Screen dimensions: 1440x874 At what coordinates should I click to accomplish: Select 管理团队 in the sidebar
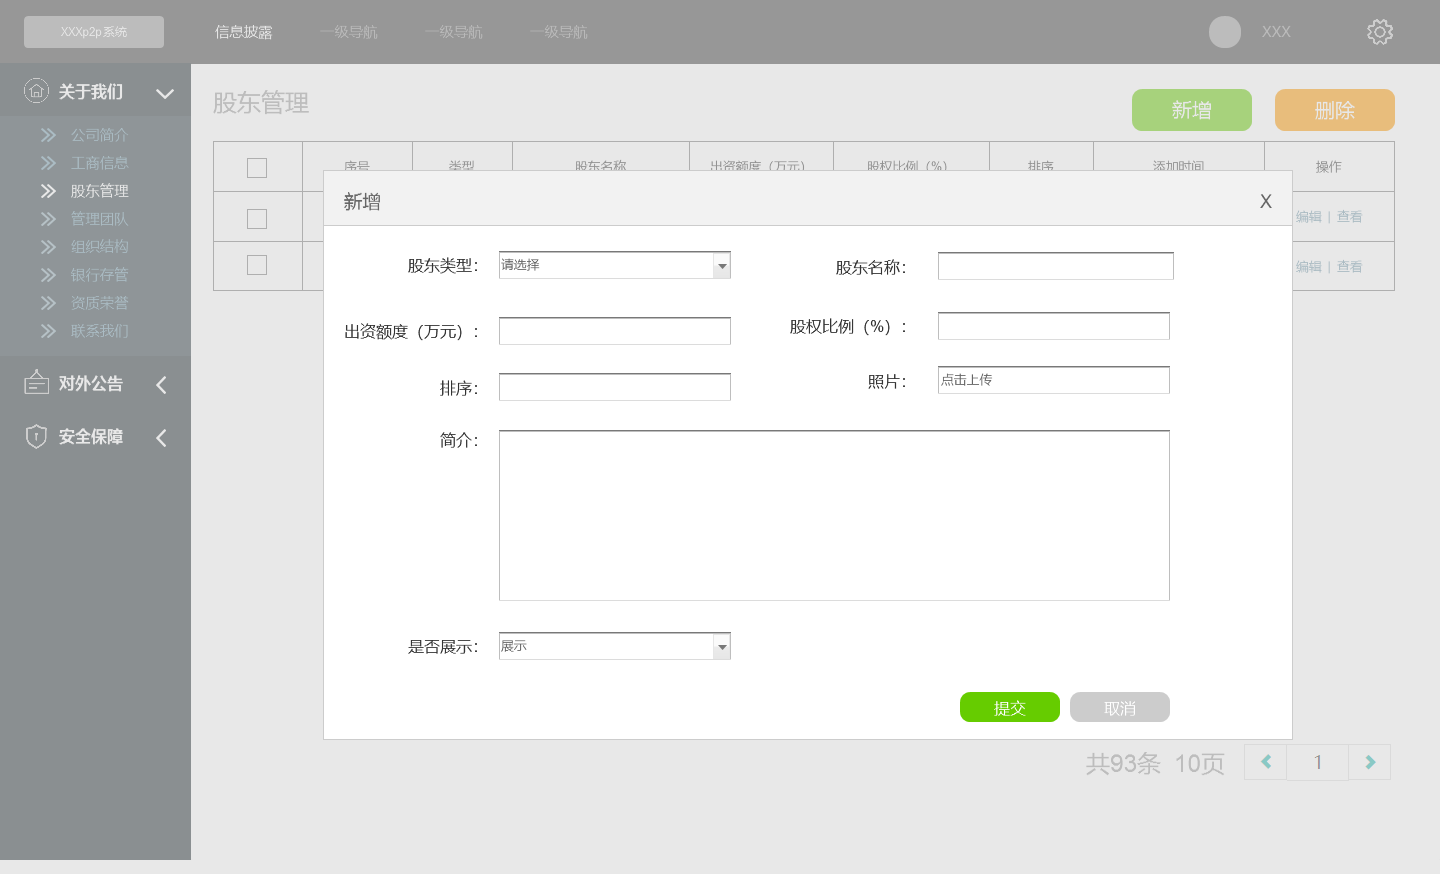pyautogui.click(x=99, y=219)
